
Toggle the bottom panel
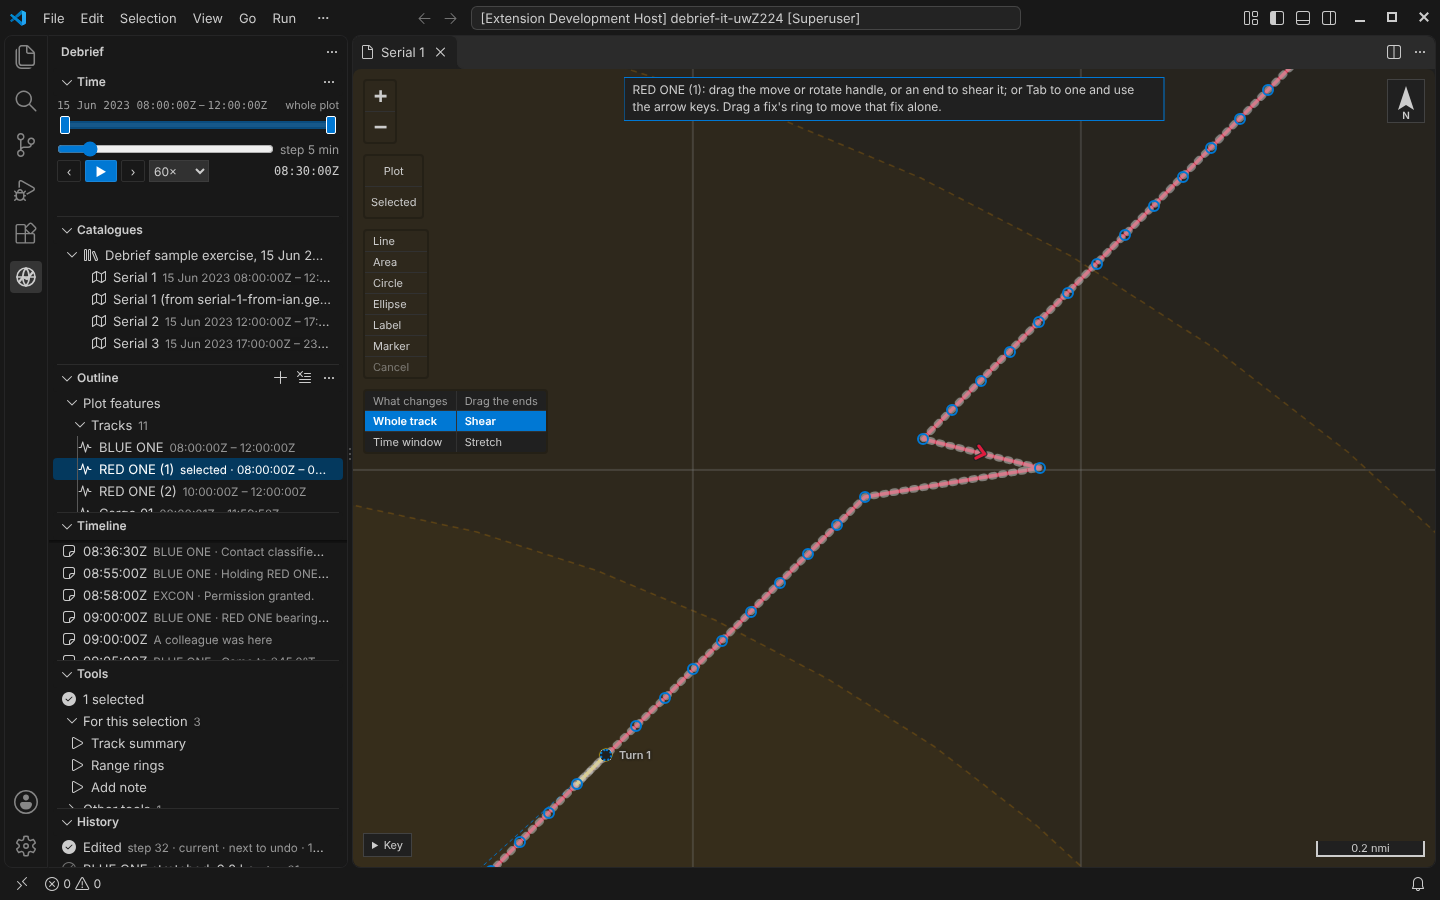1303,18
